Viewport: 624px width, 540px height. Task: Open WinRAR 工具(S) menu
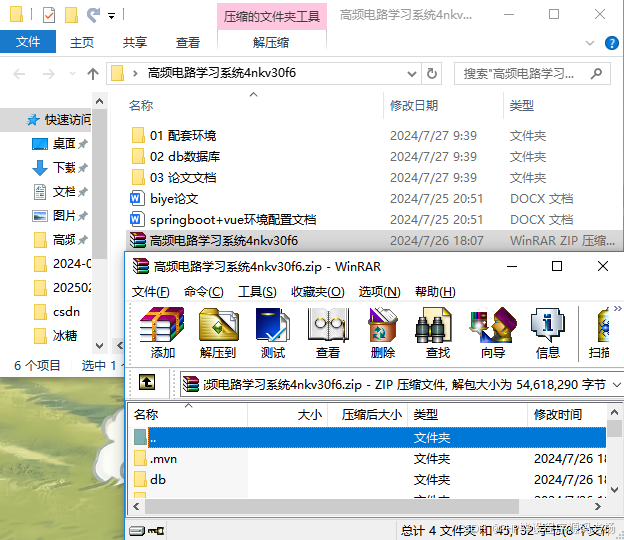(x=257, y=292)
